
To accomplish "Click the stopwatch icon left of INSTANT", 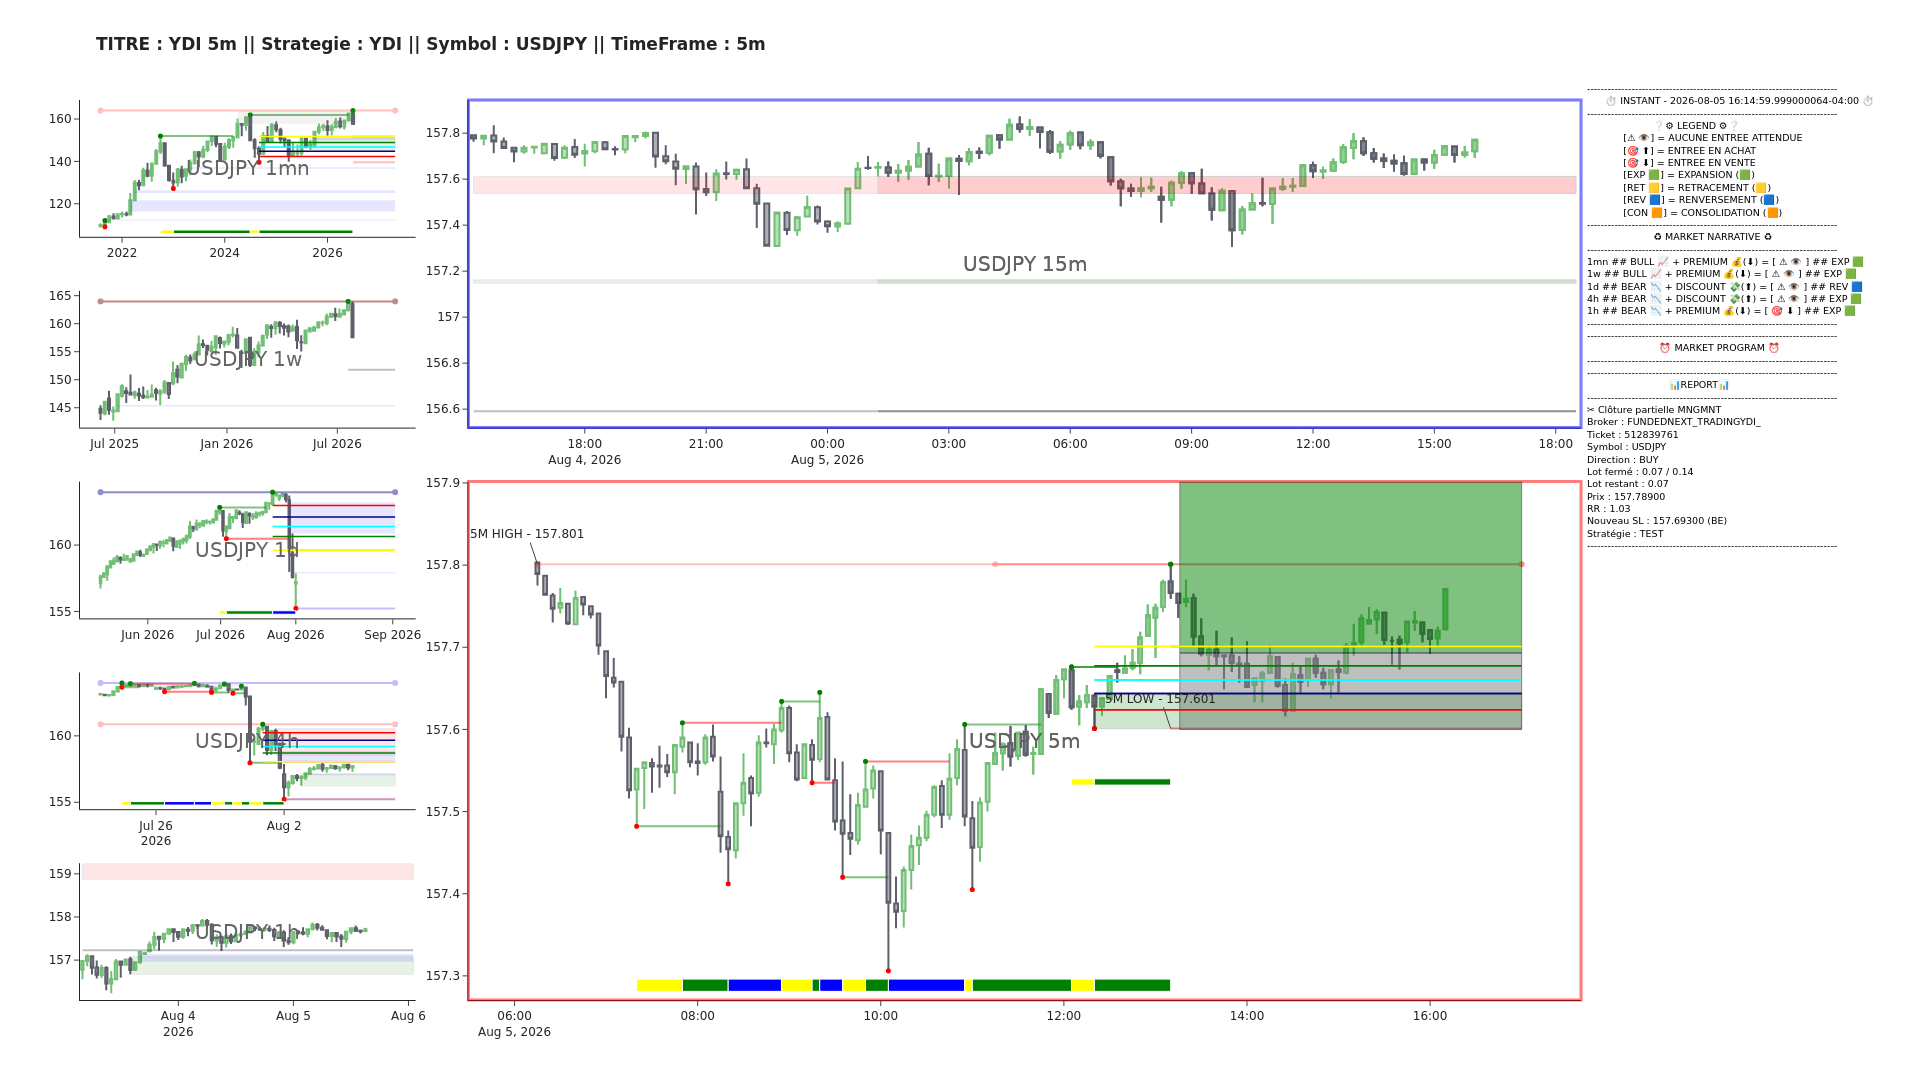I will tap(1611, 101).
